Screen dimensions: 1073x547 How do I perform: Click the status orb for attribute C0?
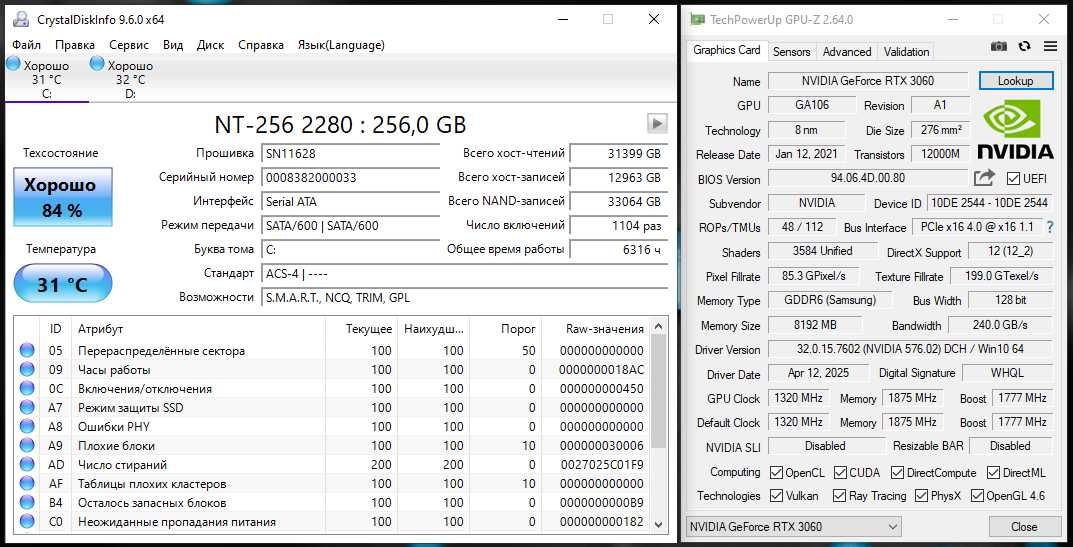27,522
